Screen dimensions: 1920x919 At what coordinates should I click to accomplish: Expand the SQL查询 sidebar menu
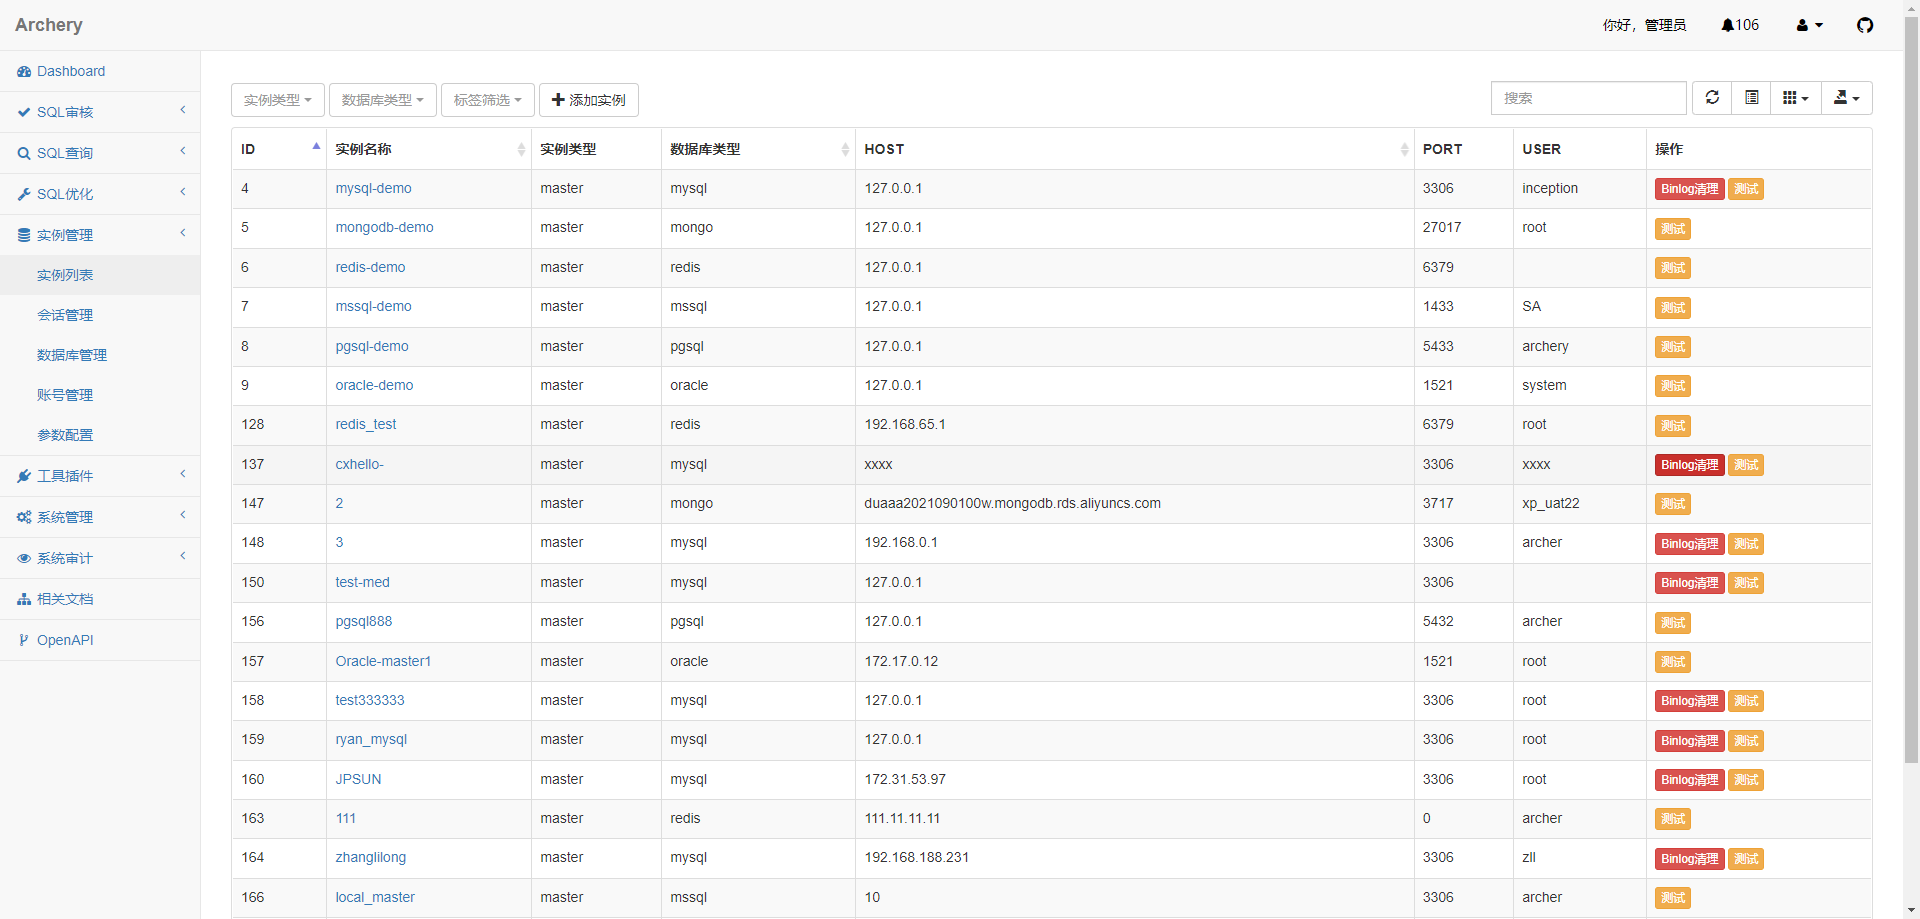click(100, 153)
